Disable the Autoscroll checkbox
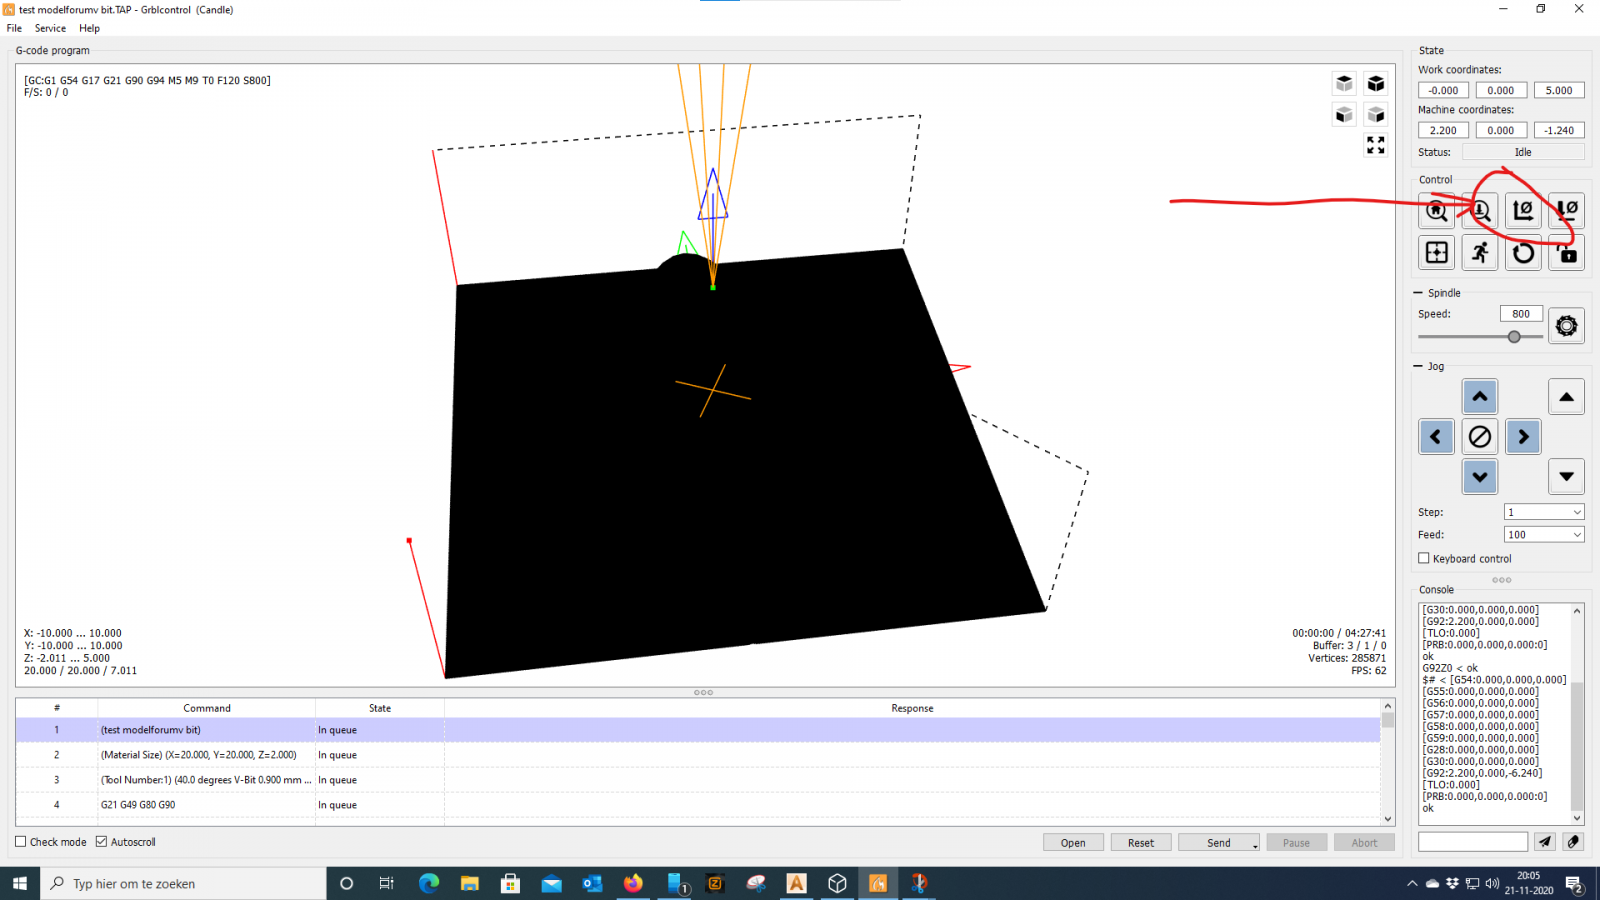Viewport: 1600px width, 900px height. click(101, 842)
